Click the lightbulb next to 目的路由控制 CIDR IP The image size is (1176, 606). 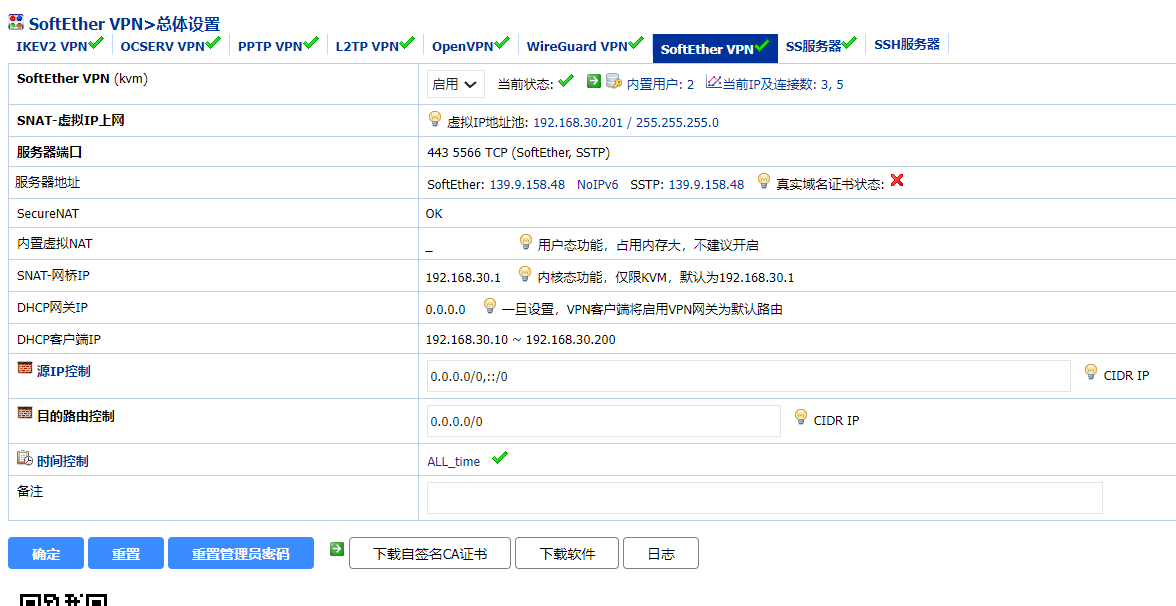(801, 416)
